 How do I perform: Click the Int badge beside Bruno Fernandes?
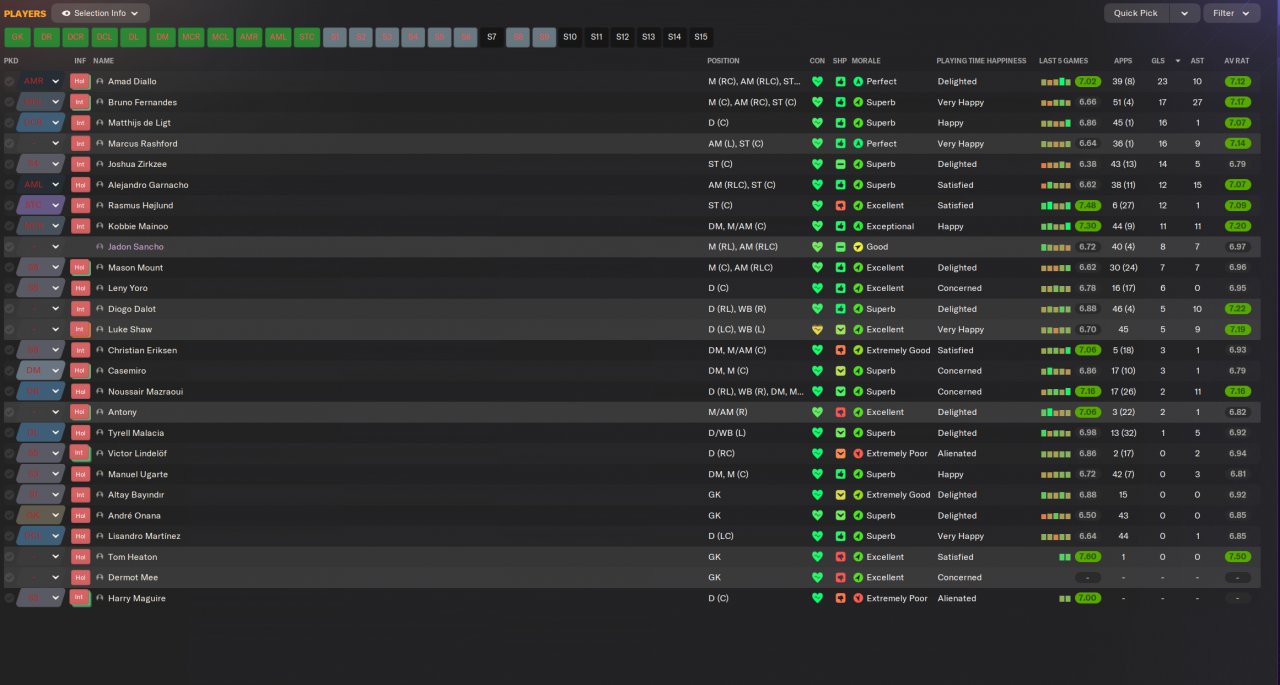pyautogui.click(x=80, y=102)
